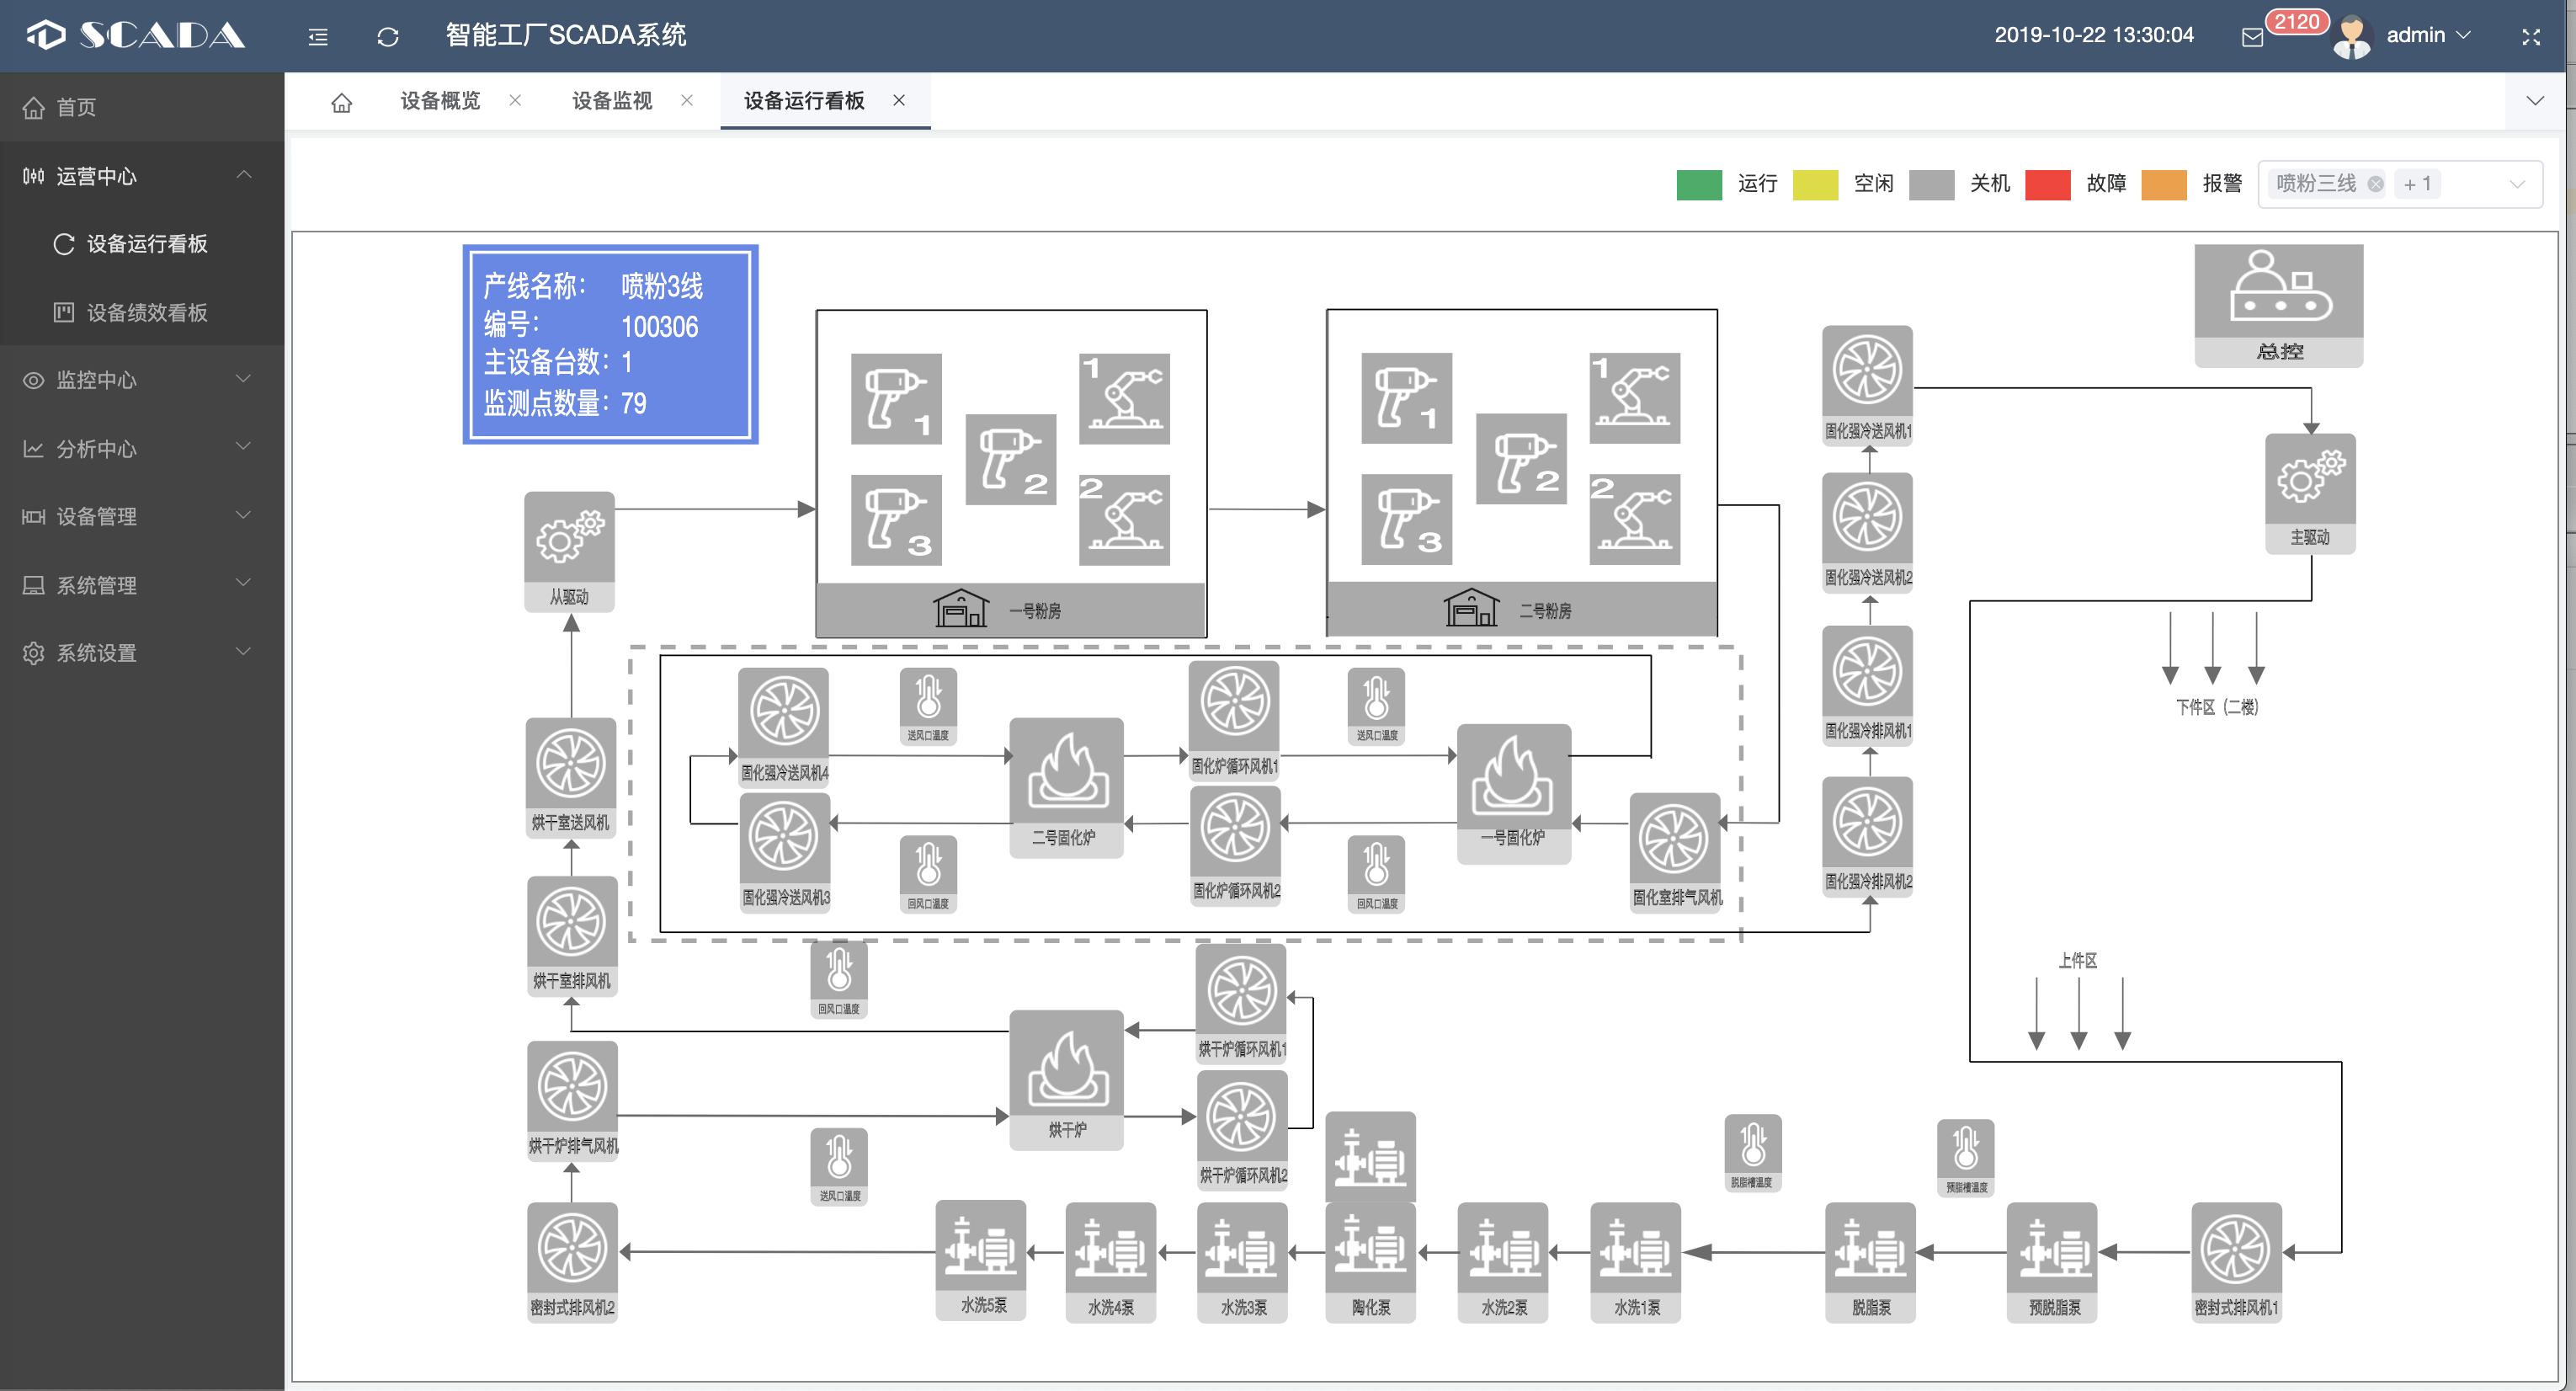The height and width of the screenshot is (1391, 2576).
Task: Click the 总控 master control icon
Action: coord(2278,291)
